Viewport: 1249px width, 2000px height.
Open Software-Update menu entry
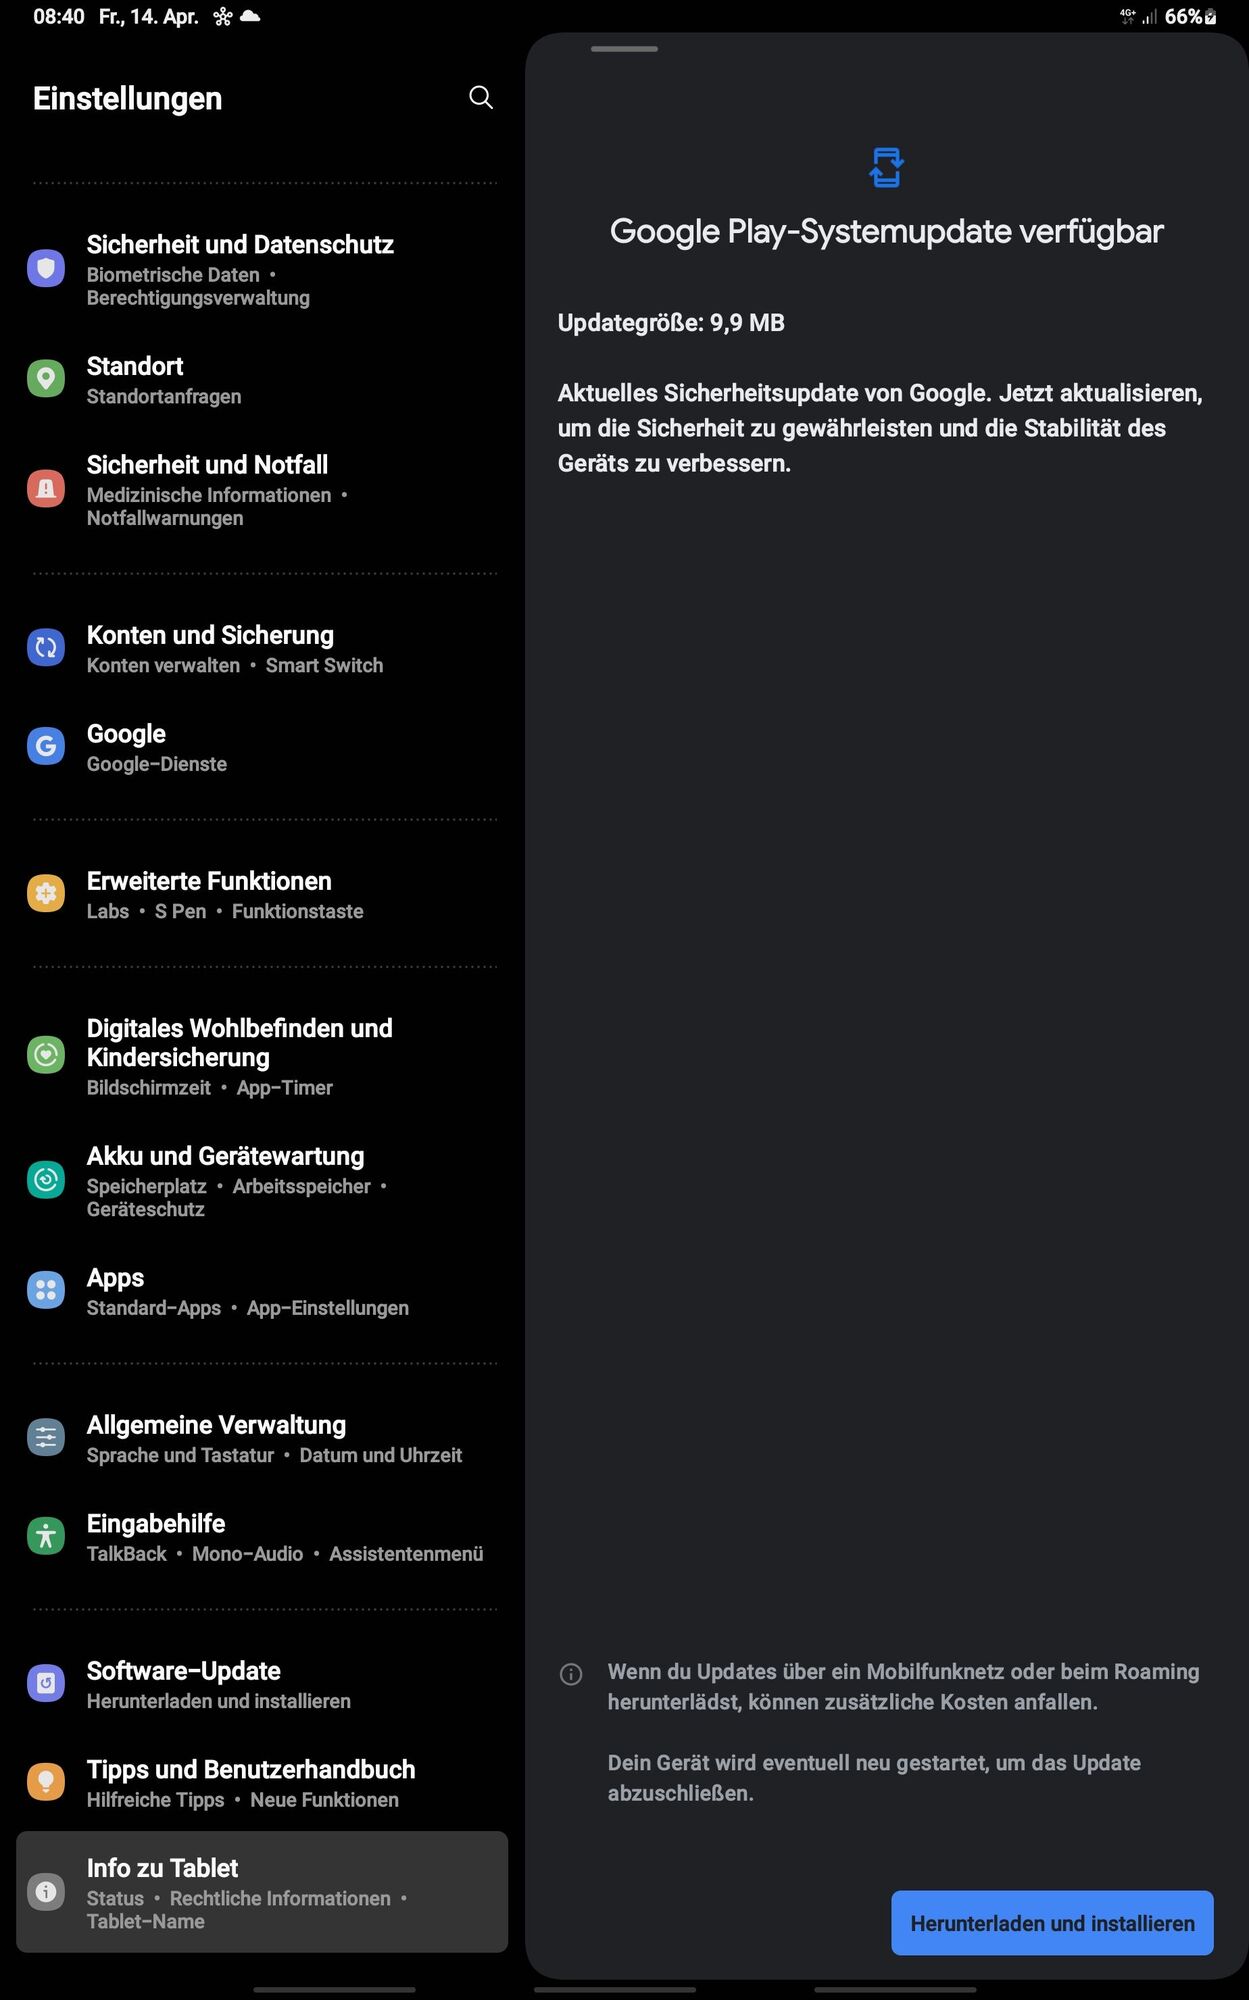pyautogui.click(x=262, y=1684)
